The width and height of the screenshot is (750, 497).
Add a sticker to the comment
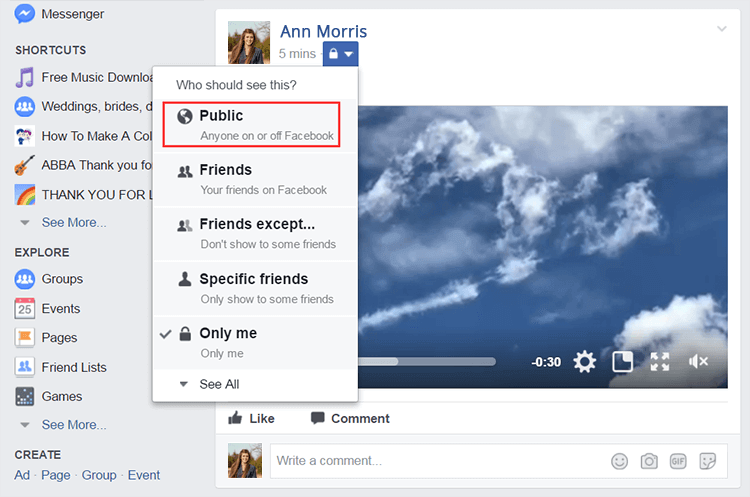pyautogui.click(x=707, y=461)
